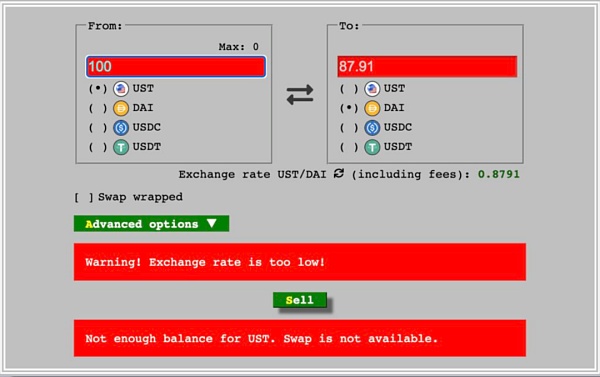Select DAI radio button in From panel
Image resolution: width=600 pixels, height=377 pixels.
pyautogui.click(x=98, y=108)
